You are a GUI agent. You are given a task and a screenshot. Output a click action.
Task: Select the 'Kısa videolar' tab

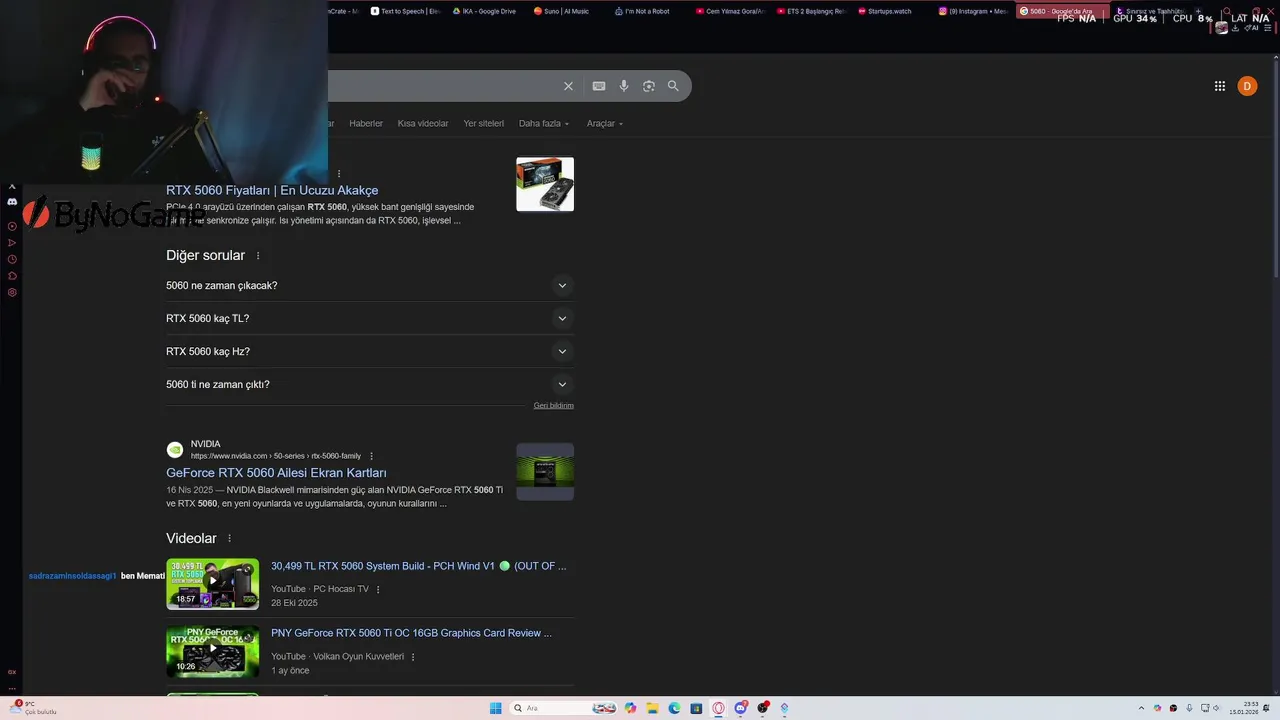click(x=423, y=123)
